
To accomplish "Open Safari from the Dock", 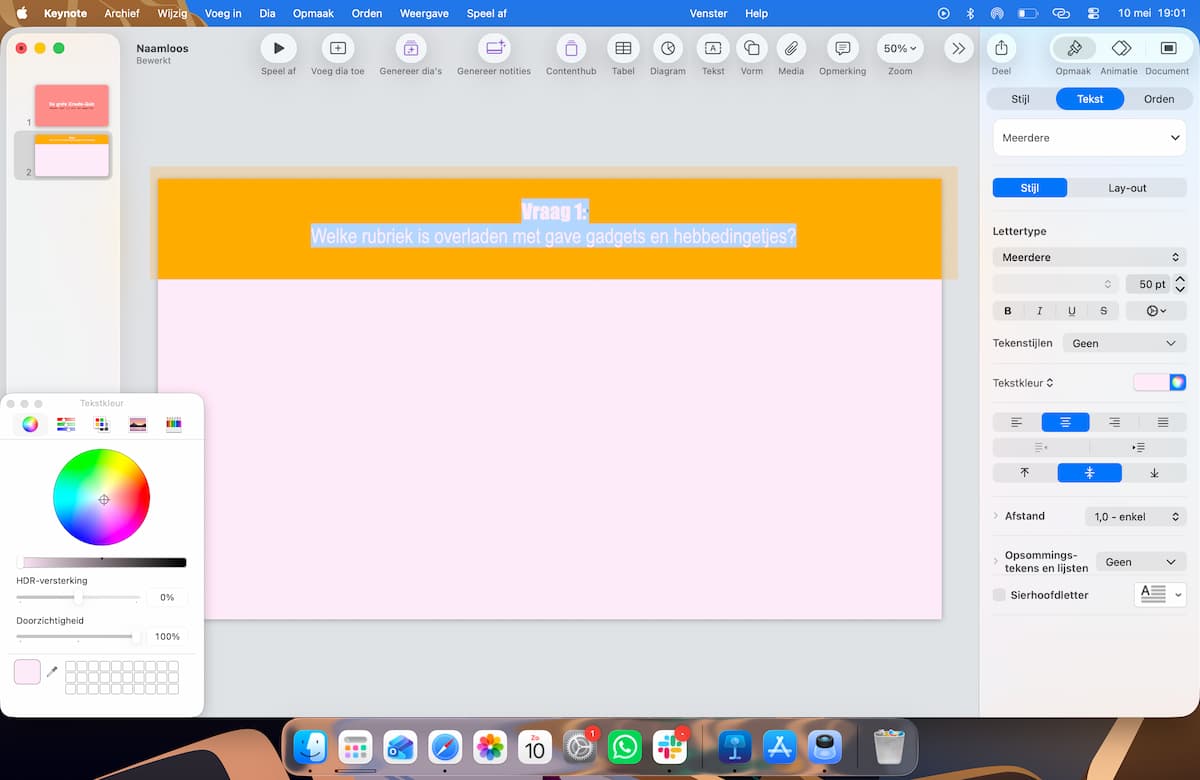I will click(x=445, y=747).
